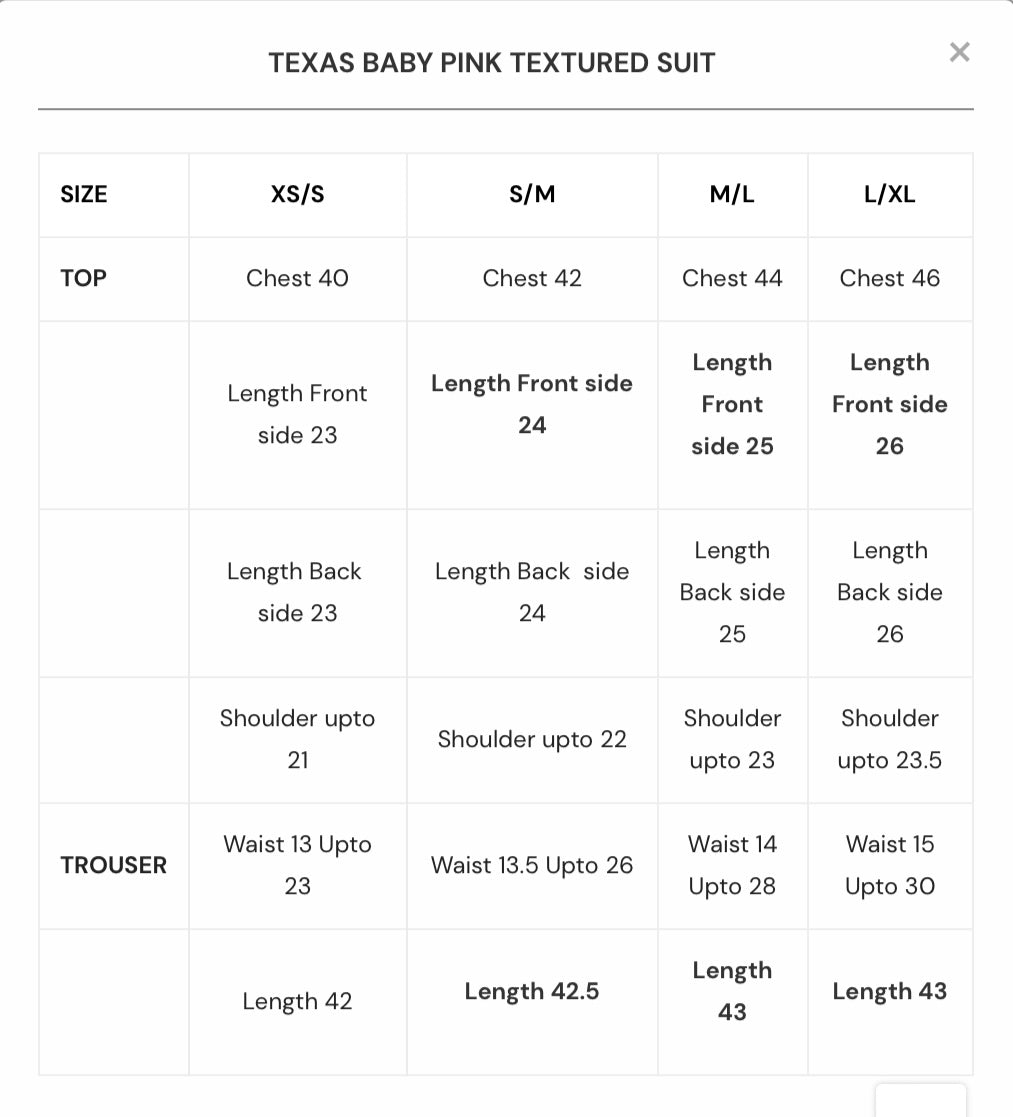
Task: Click the L/XL size column header
Action: [x=889, y=195]
